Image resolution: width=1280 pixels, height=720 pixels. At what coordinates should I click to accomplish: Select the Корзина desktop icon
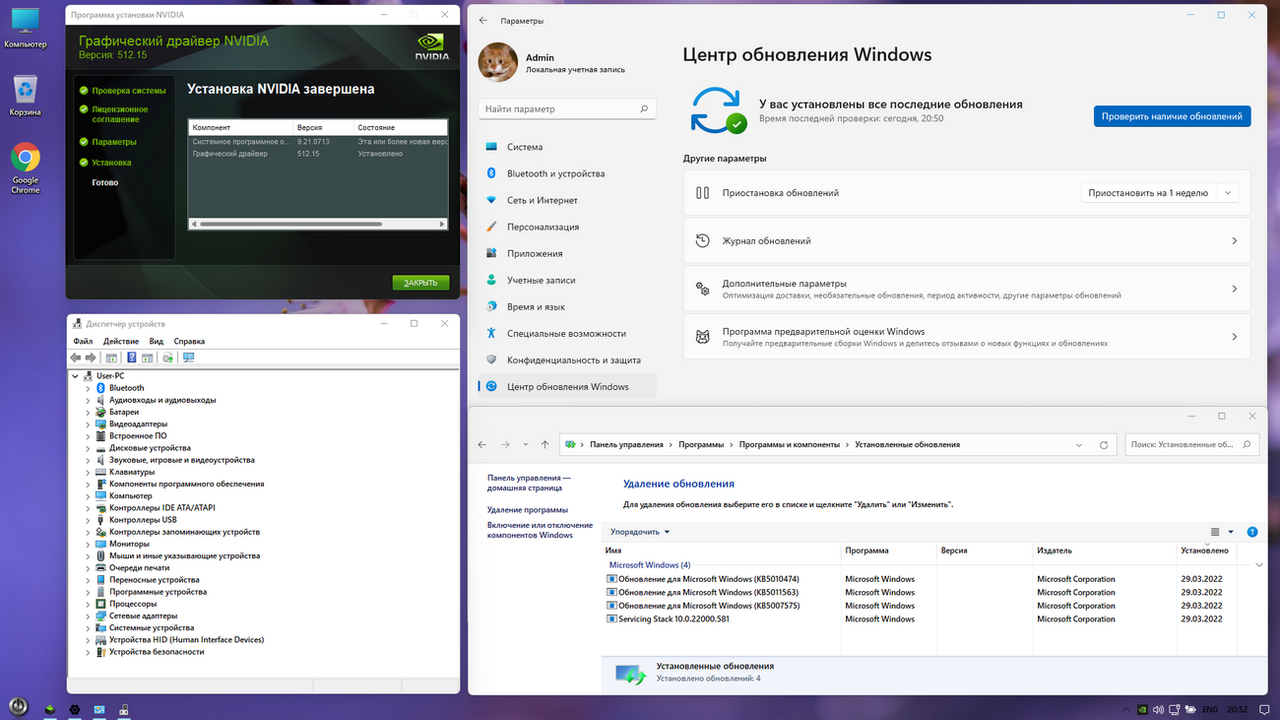click(25, 95)
